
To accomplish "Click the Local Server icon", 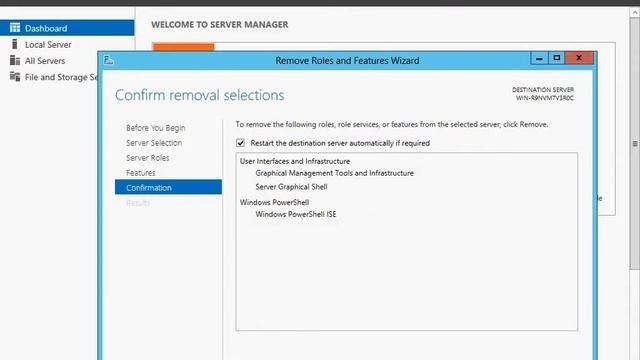I will pos(15,44).
